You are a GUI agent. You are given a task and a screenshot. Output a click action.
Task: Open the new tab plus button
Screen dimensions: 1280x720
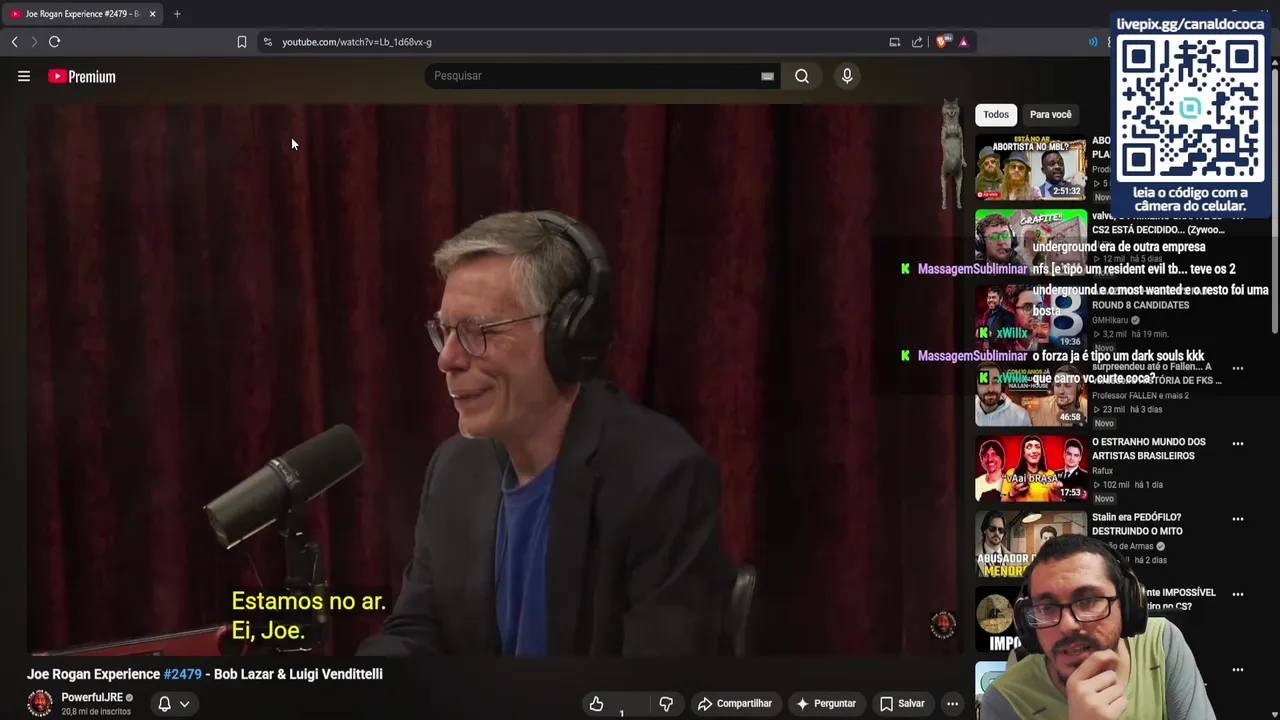click(x=177, y=14)
